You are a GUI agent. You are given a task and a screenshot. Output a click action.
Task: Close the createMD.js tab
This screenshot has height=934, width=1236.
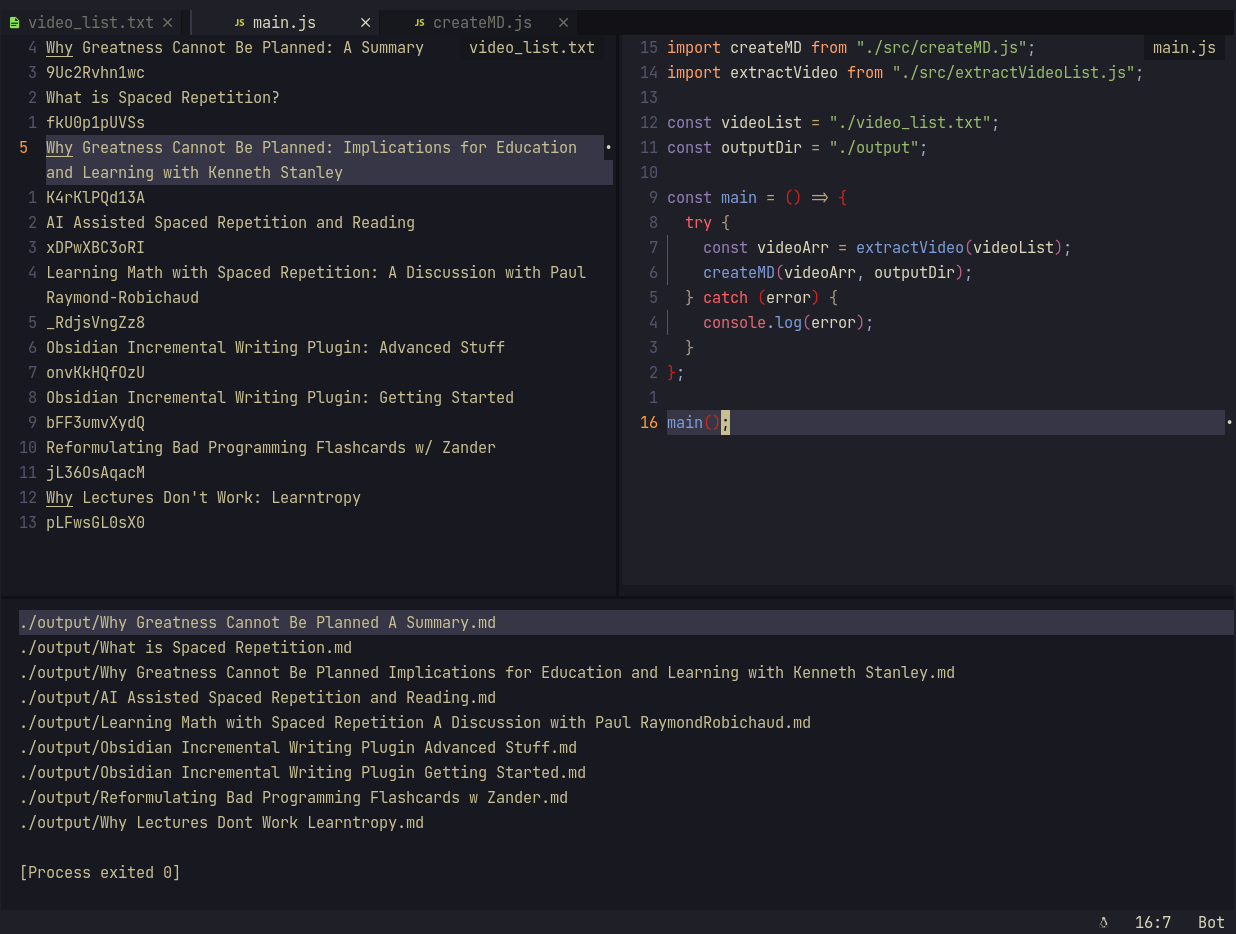563,22
